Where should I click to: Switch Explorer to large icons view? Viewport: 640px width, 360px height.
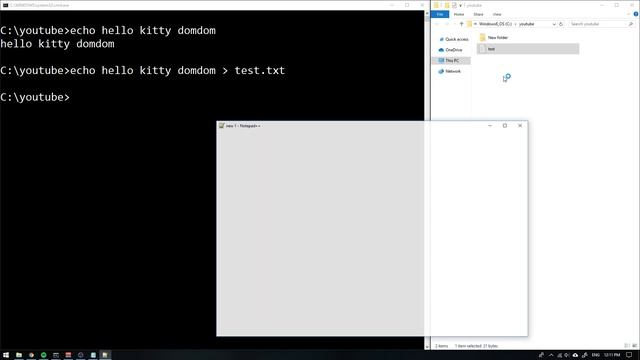click(x=634, y=346)
